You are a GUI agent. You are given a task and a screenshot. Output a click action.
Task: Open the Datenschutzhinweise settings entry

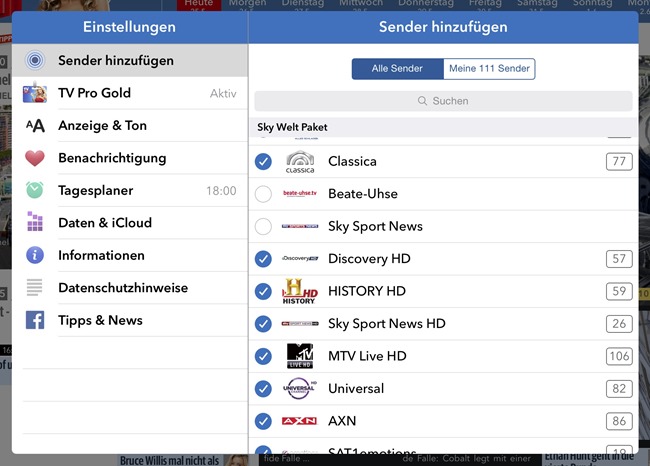coord(123,288)
